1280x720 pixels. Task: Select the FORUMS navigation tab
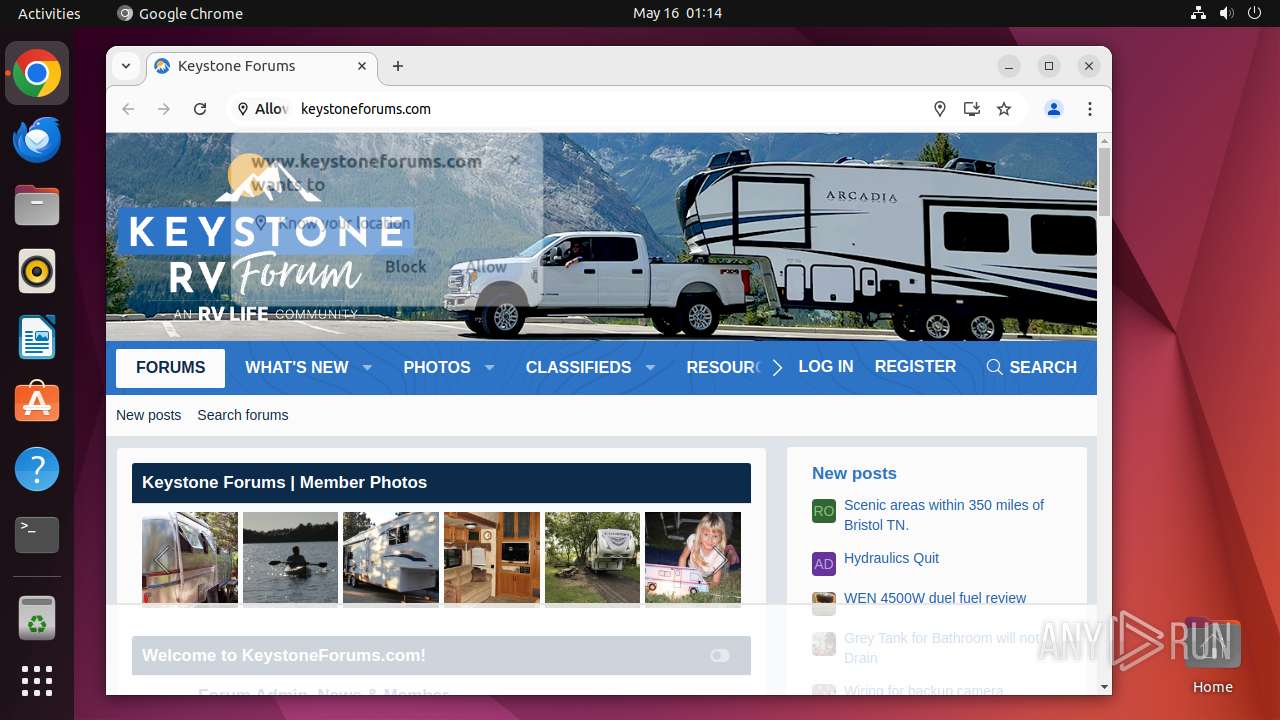(170, 368)
